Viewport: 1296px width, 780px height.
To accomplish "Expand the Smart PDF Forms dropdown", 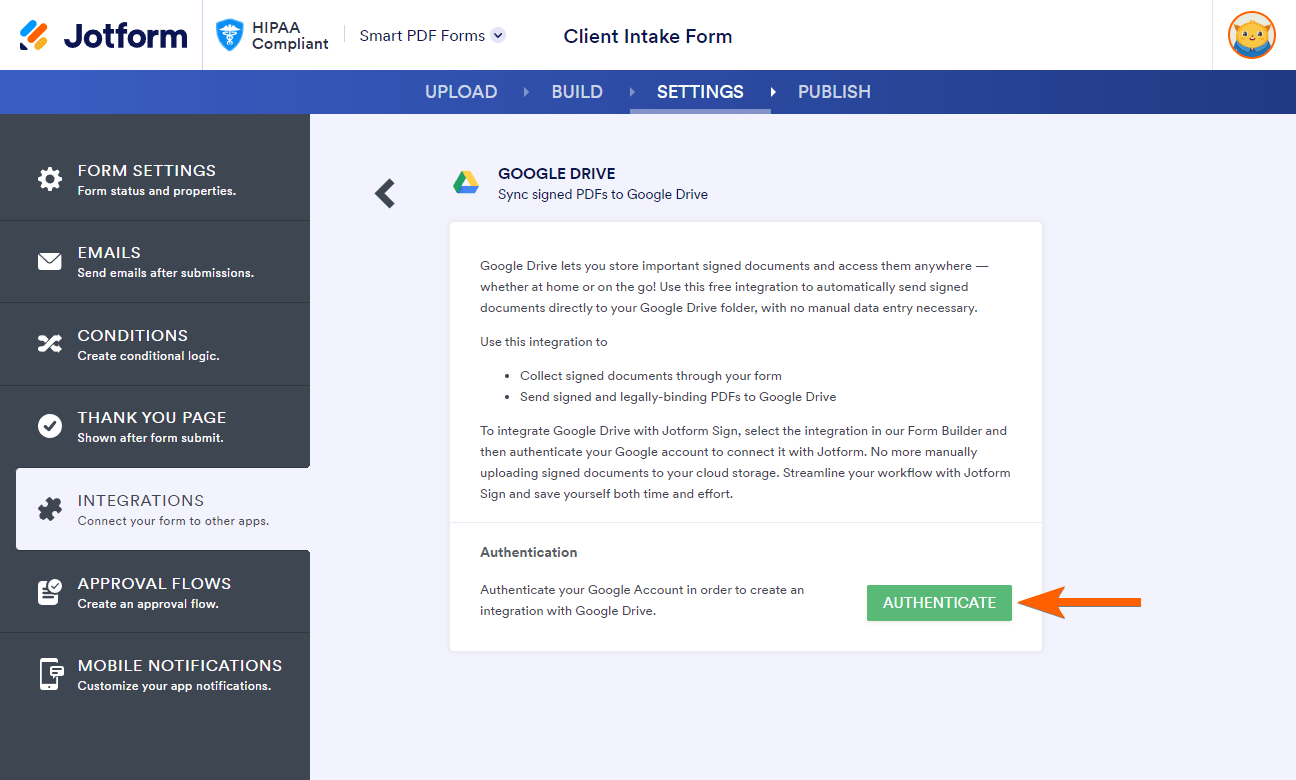I will tap(498, 36).
